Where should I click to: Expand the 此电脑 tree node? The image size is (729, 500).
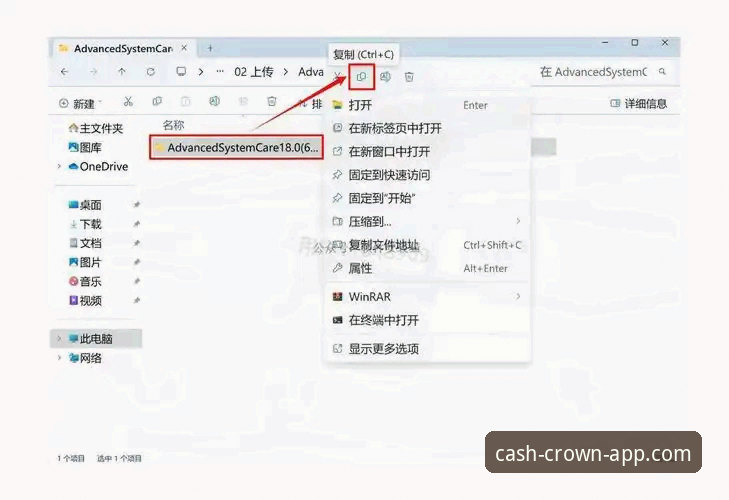(59, 339)
